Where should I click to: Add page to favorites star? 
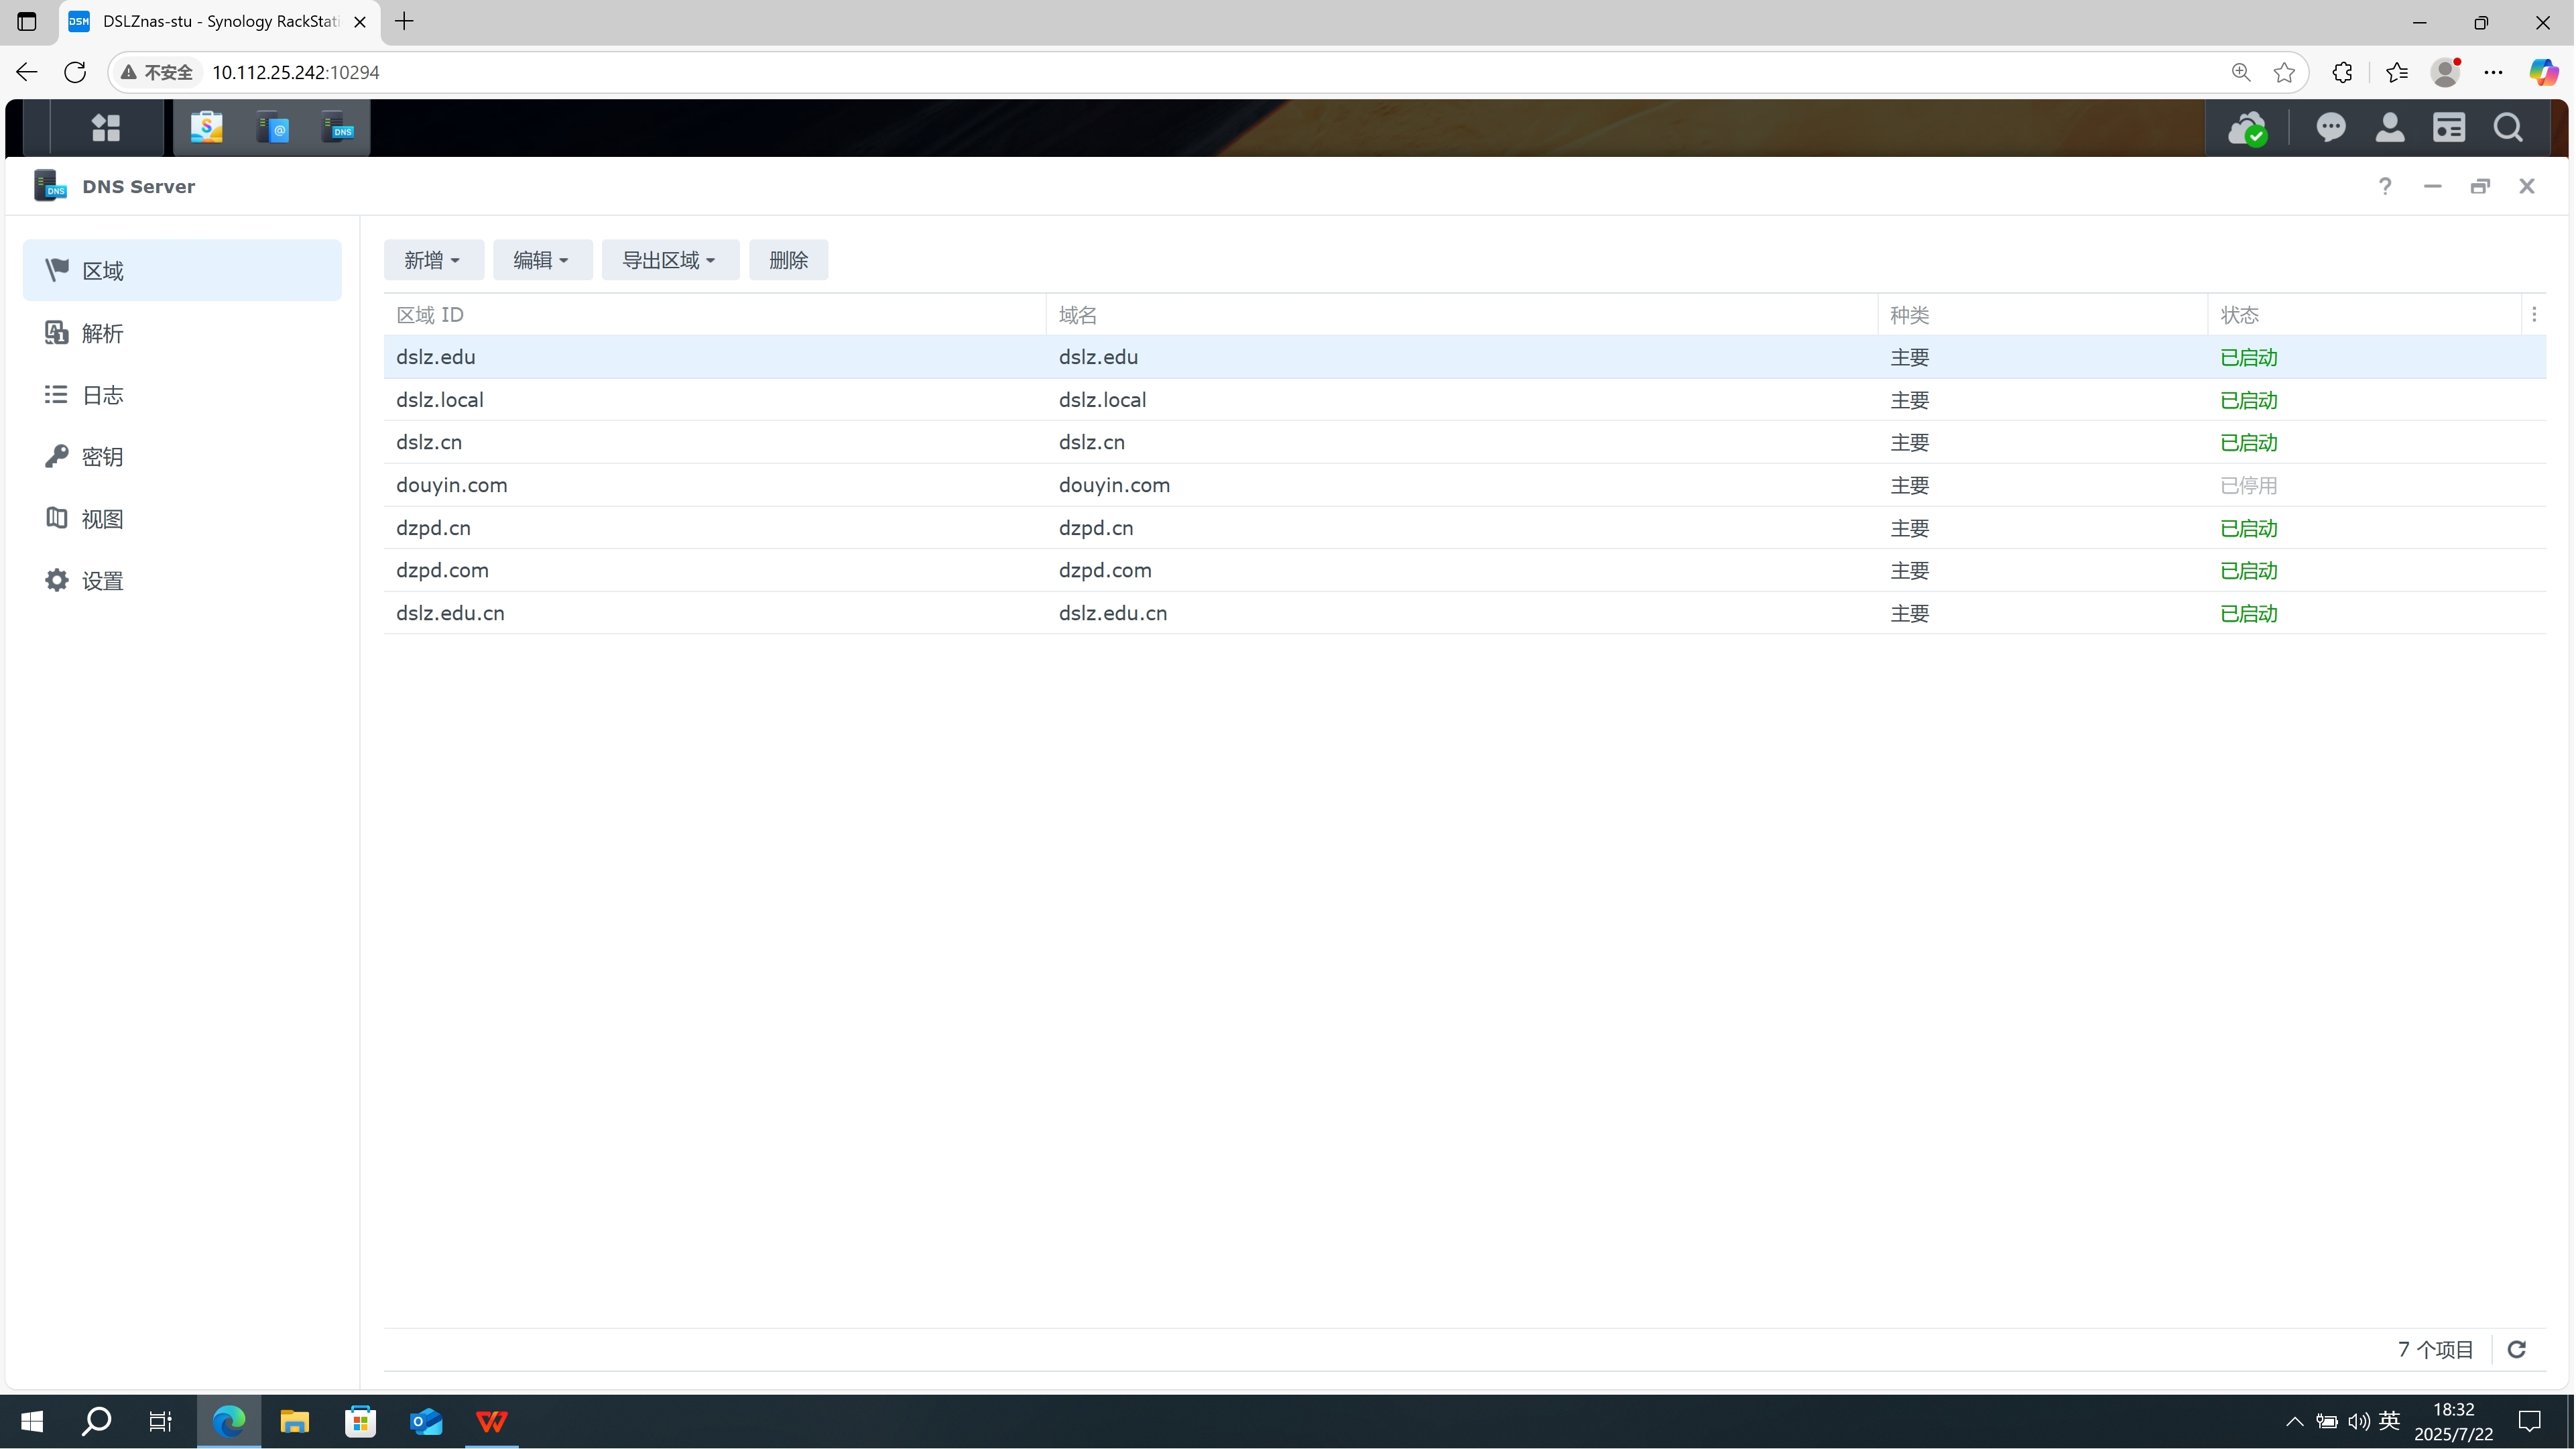click(x=2284, y=72)
